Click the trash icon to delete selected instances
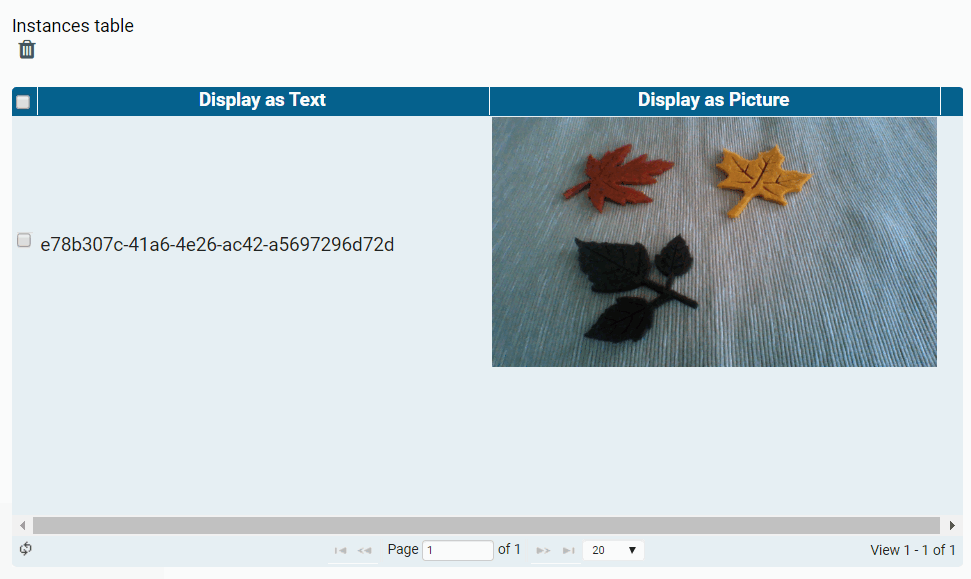This screenshot has width=971, height=579. 26,48
